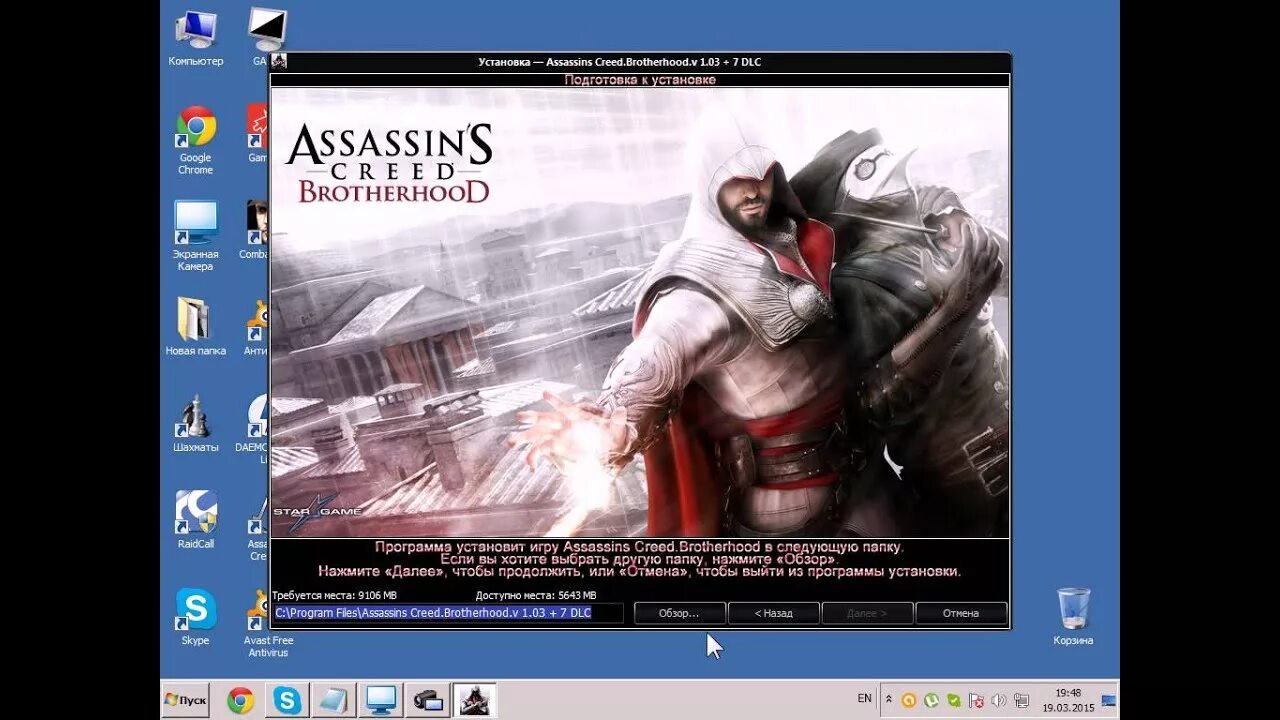1280x720 pixels.
Task: Switch the EN input language indicator
Action: tap(865, 698)
